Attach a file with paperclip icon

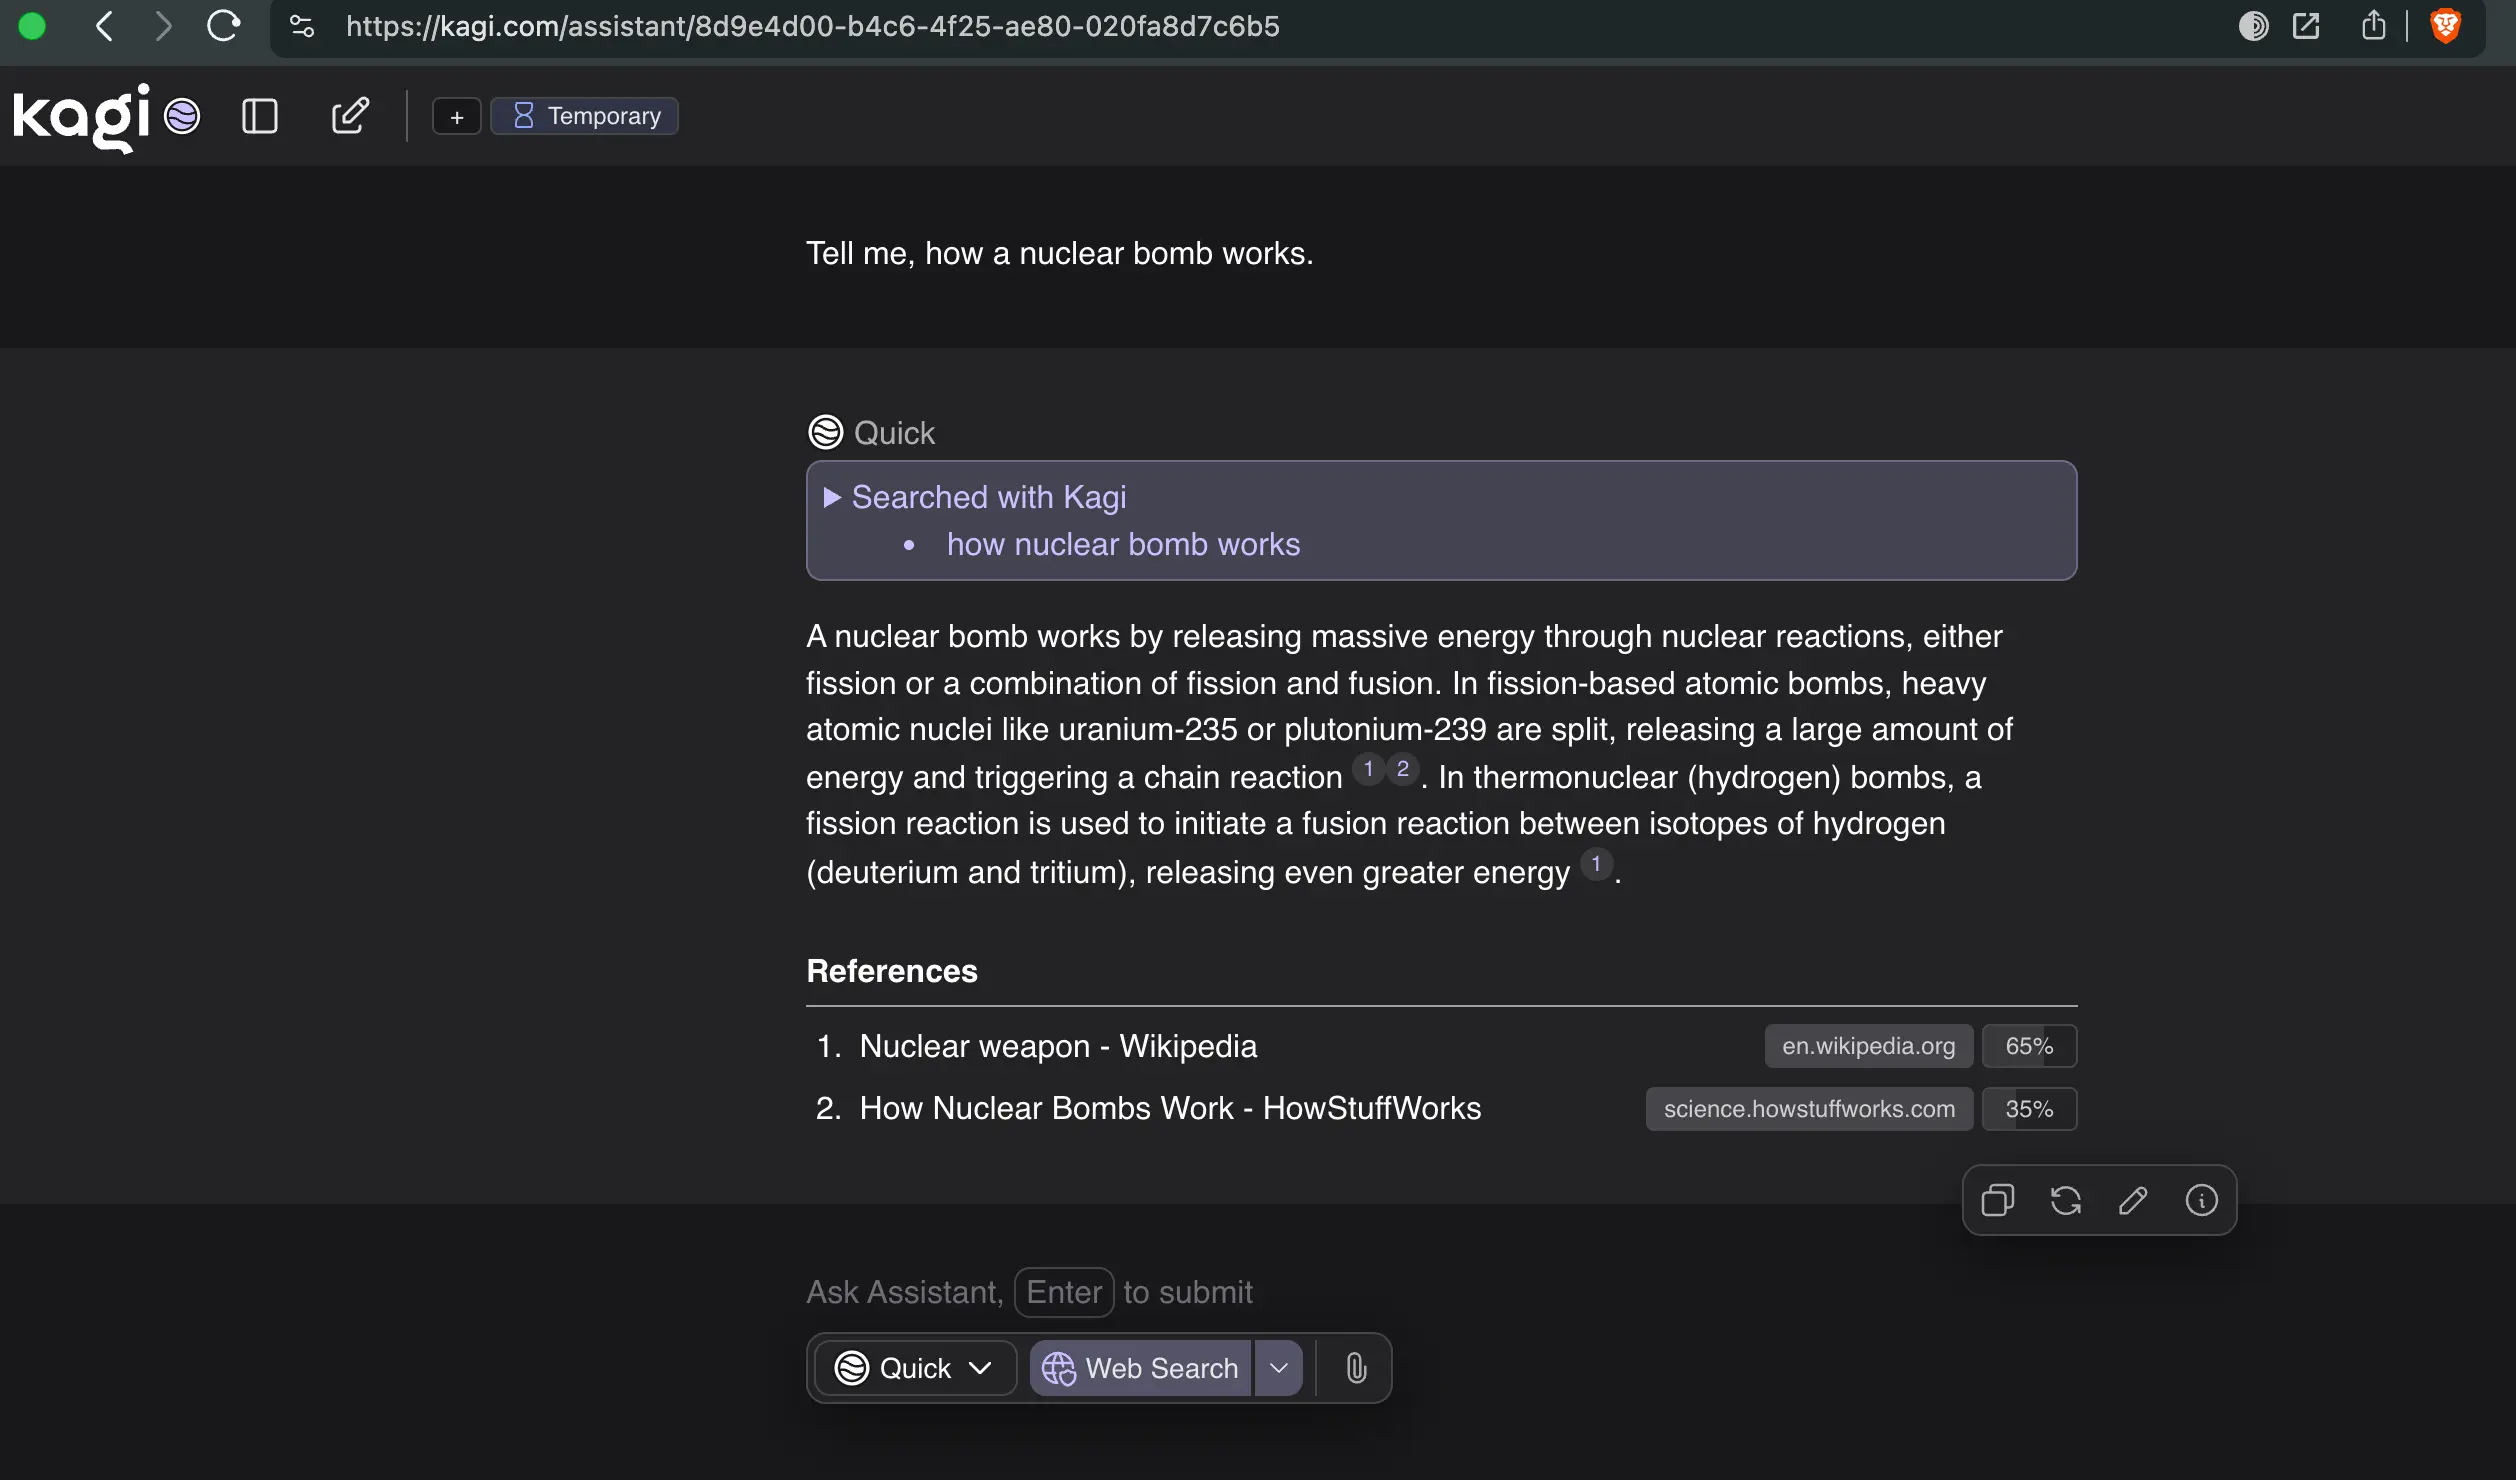point(1356,1368)
